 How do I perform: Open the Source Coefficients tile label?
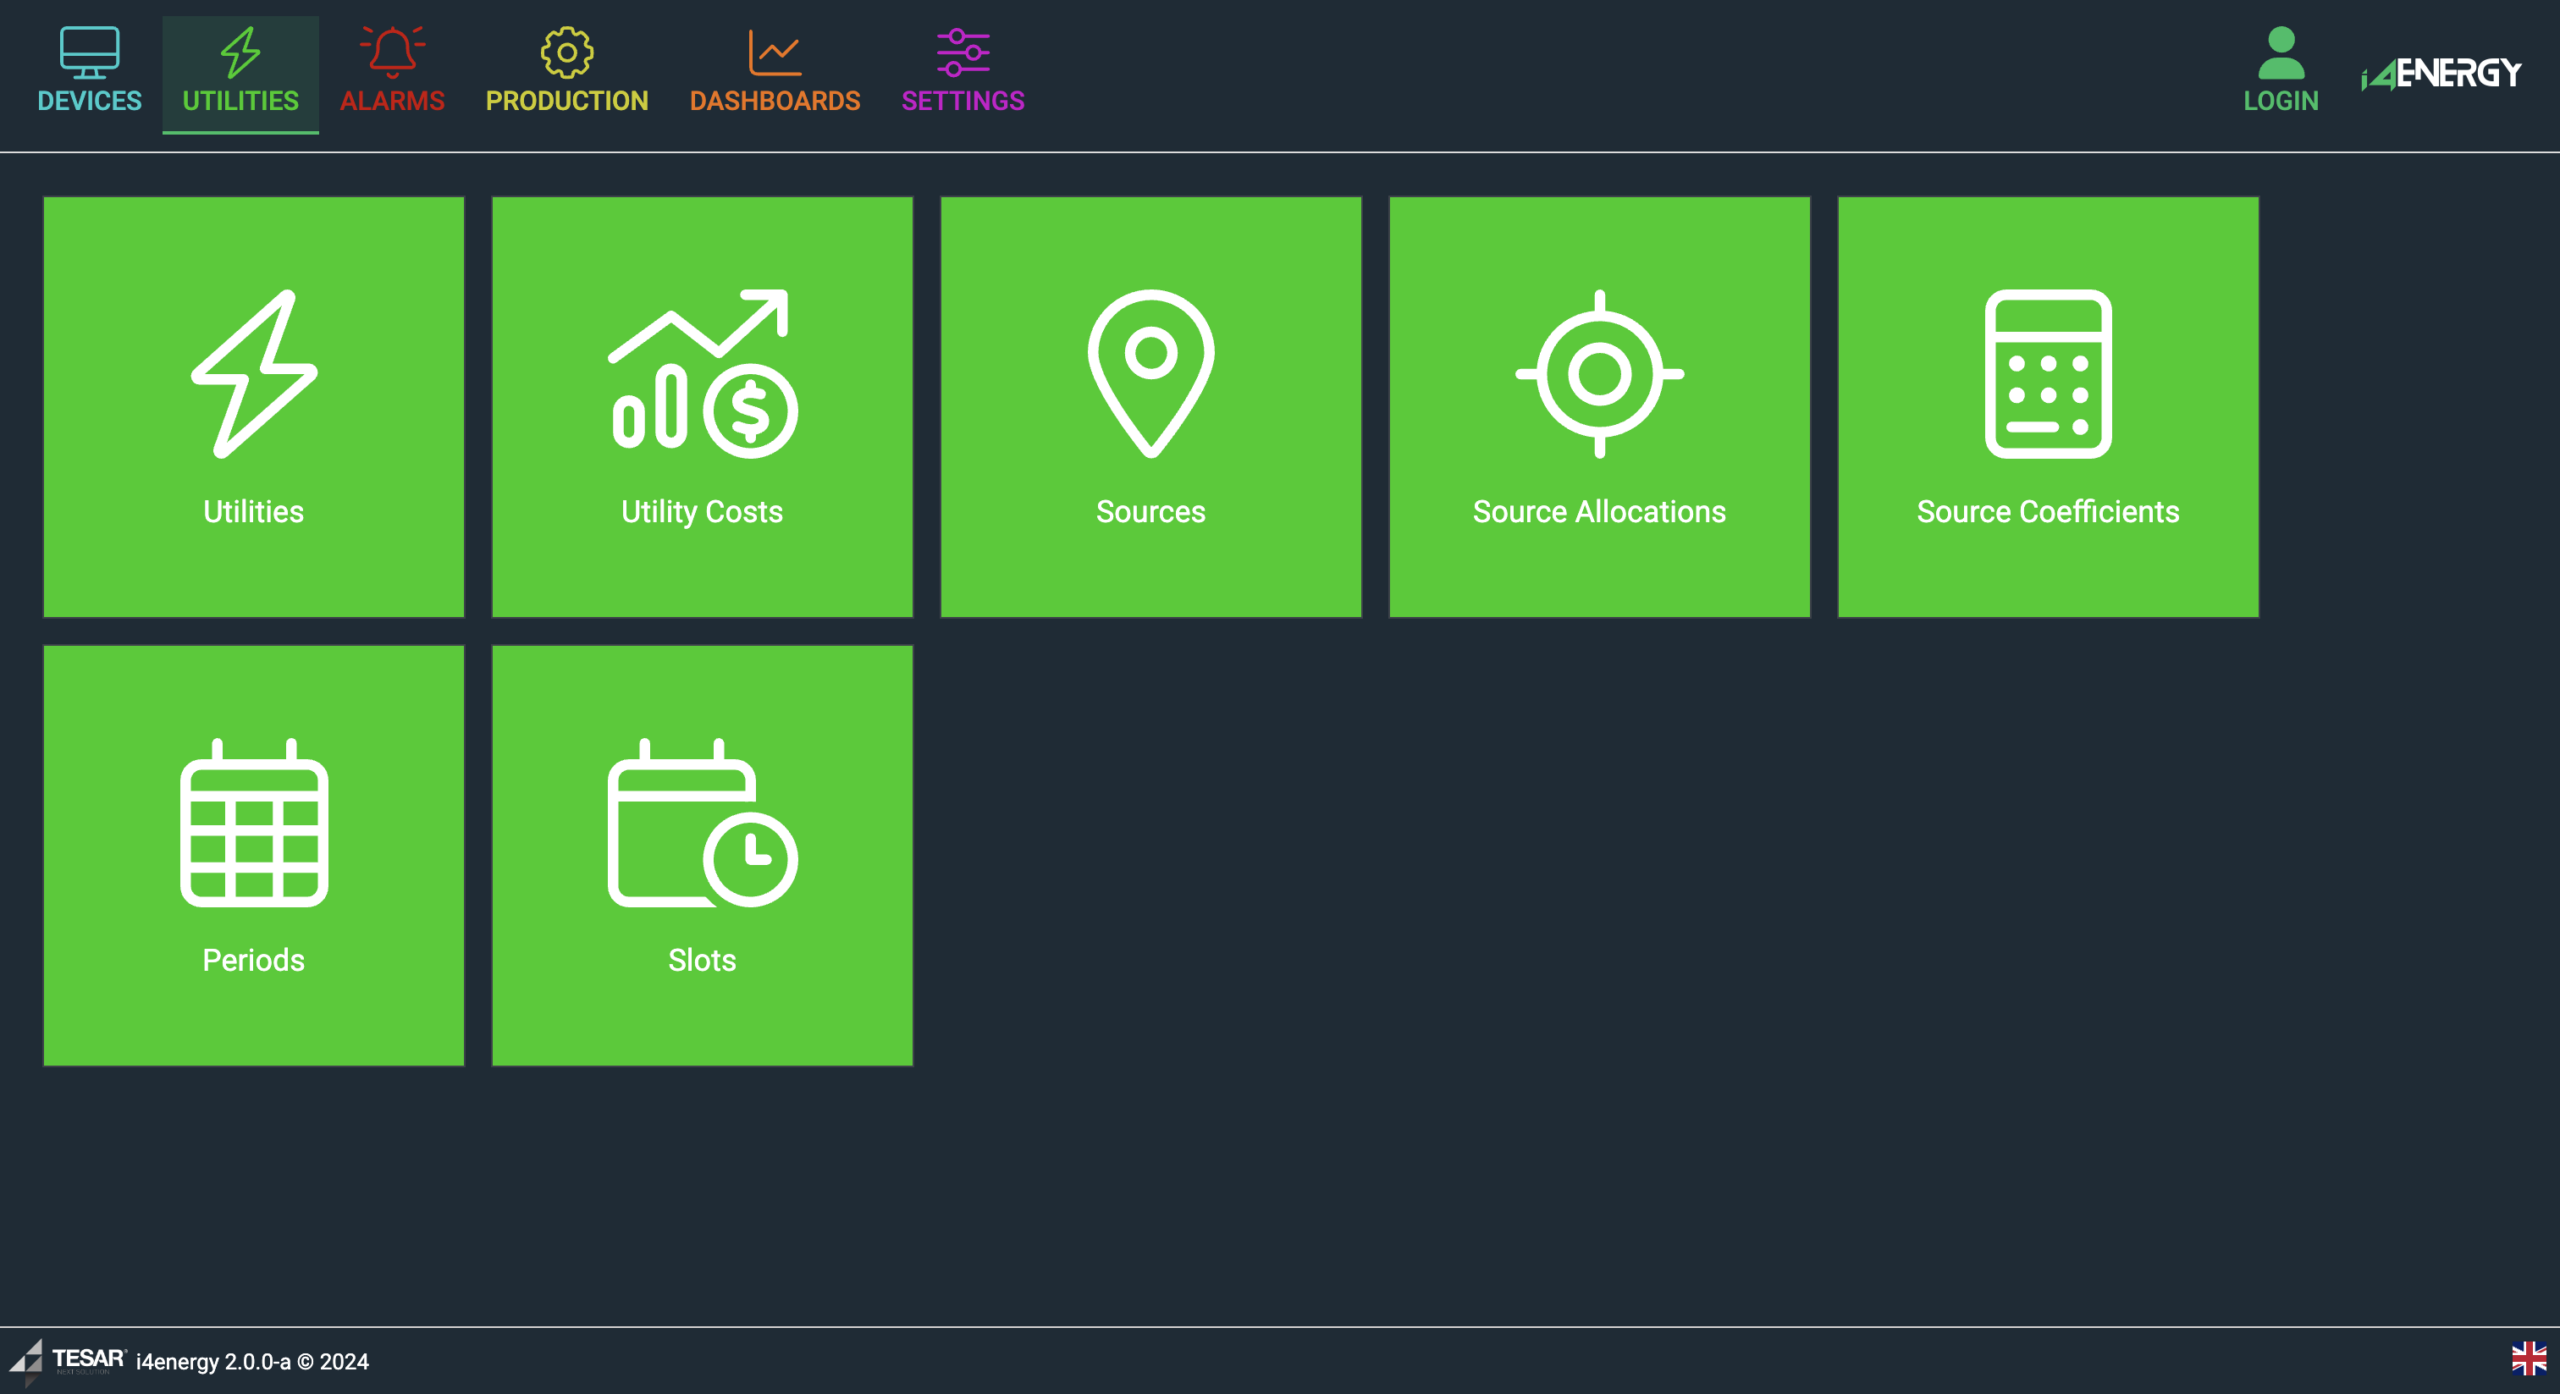point(2048,512)
